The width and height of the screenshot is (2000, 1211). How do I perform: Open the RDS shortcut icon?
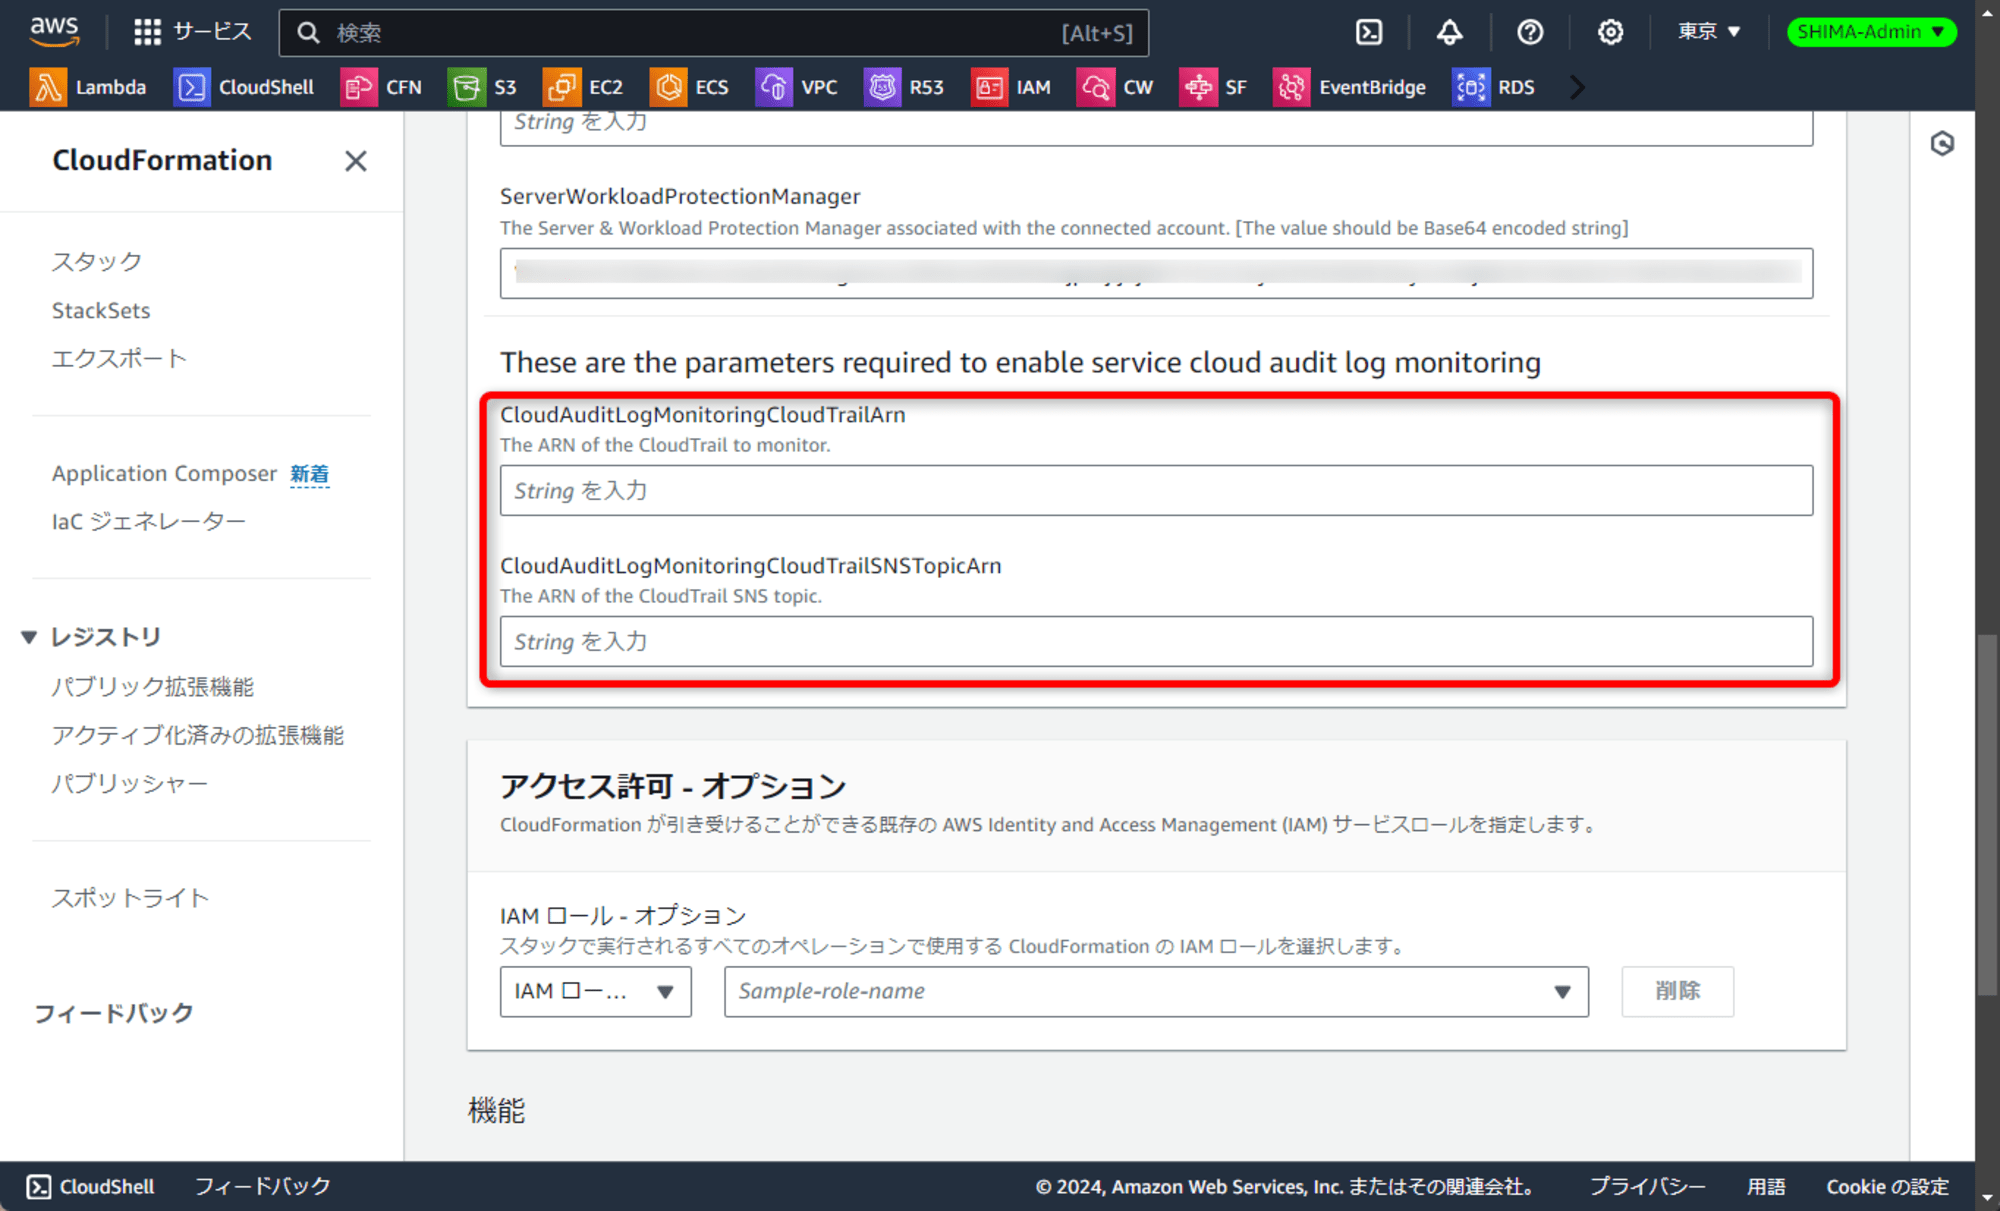(x=1470, y=87)
